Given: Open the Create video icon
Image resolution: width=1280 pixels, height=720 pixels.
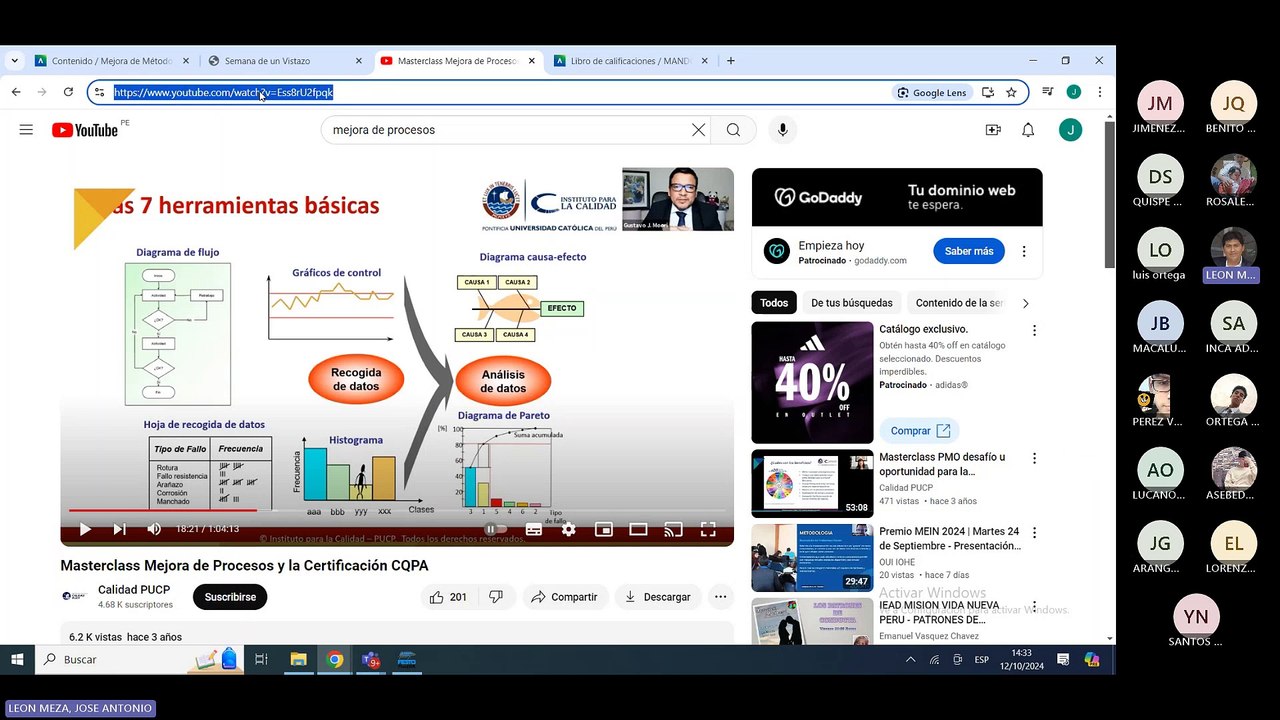Looking at the screenshot, I should (993, 130).
